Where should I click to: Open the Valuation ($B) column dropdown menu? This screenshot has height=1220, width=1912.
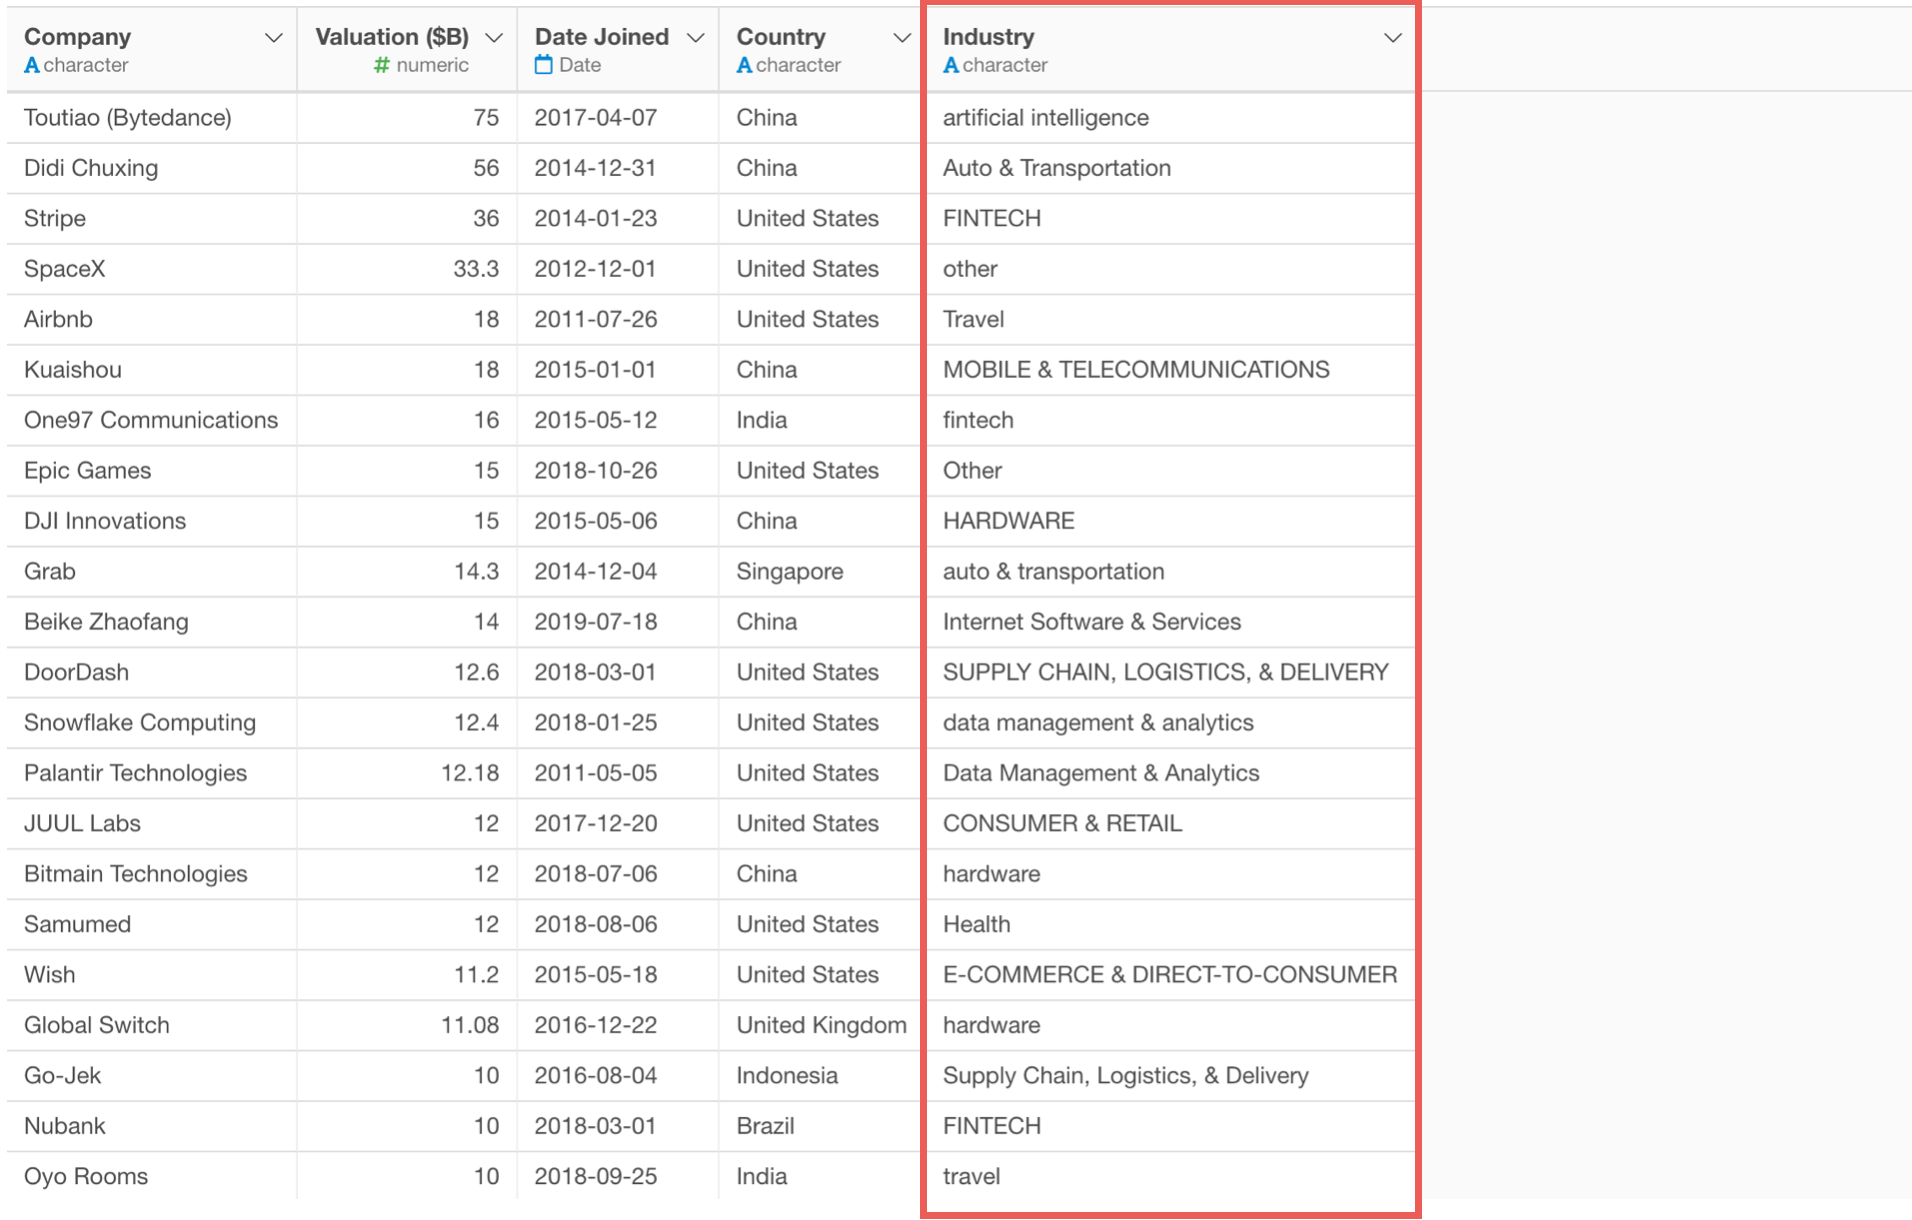click(x=493, y=38)
